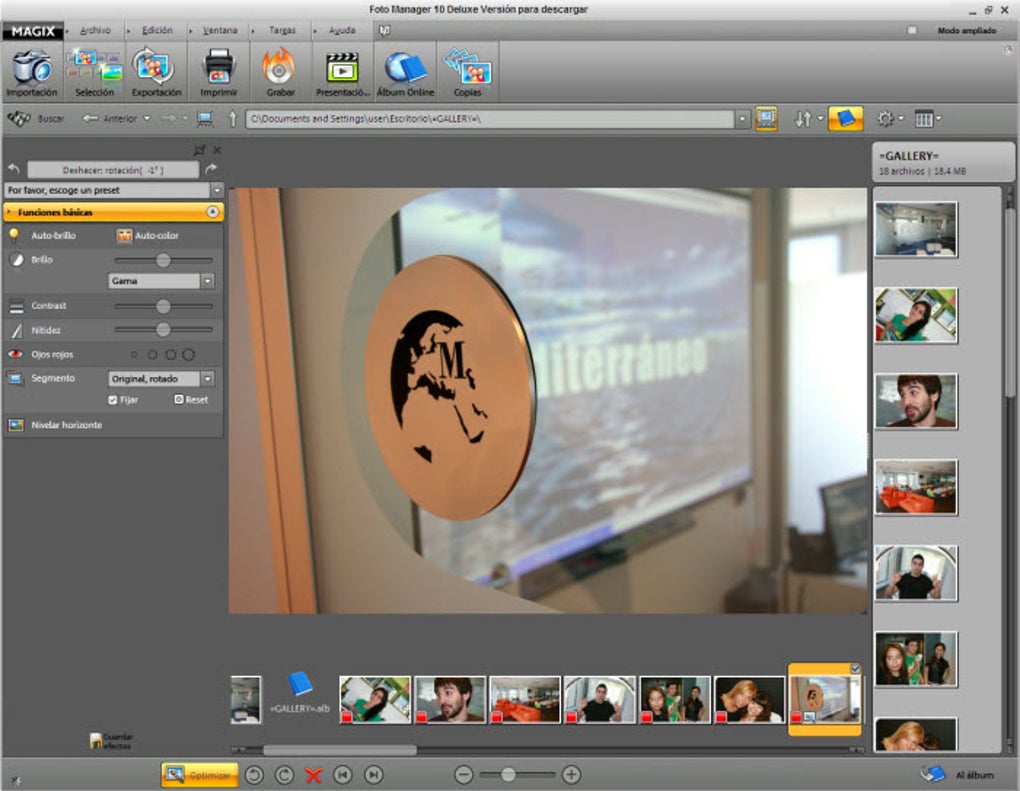
Task: Select smallest Ojos rojos circle
Action: pos(134,355)
